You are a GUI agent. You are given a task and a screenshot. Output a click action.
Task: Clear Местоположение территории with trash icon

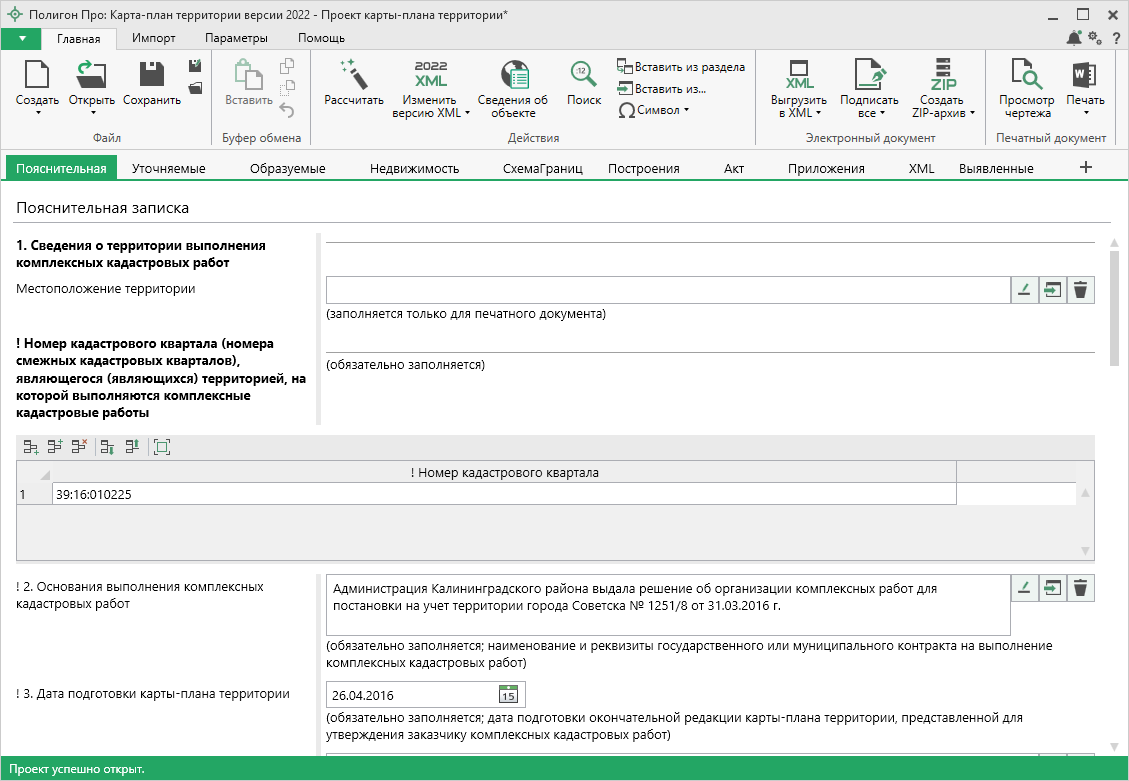tap(1080, 290)
